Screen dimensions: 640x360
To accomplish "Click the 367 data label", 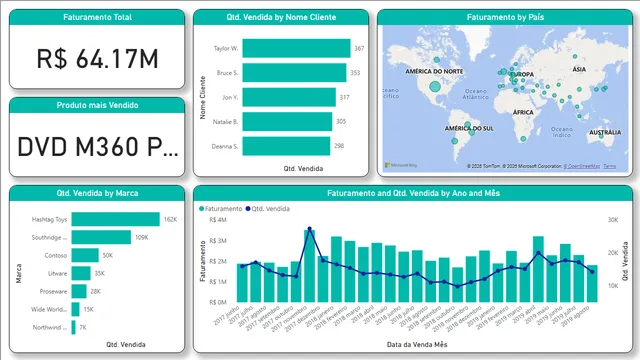I will click(359, 49).
